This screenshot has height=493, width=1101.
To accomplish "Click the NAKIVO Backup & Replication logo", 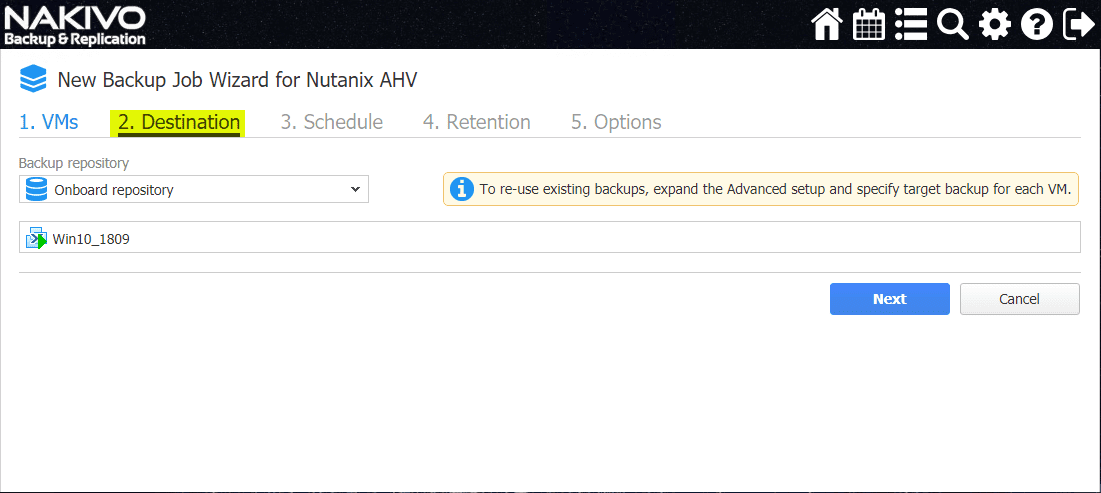I will (x=75, y=25).
